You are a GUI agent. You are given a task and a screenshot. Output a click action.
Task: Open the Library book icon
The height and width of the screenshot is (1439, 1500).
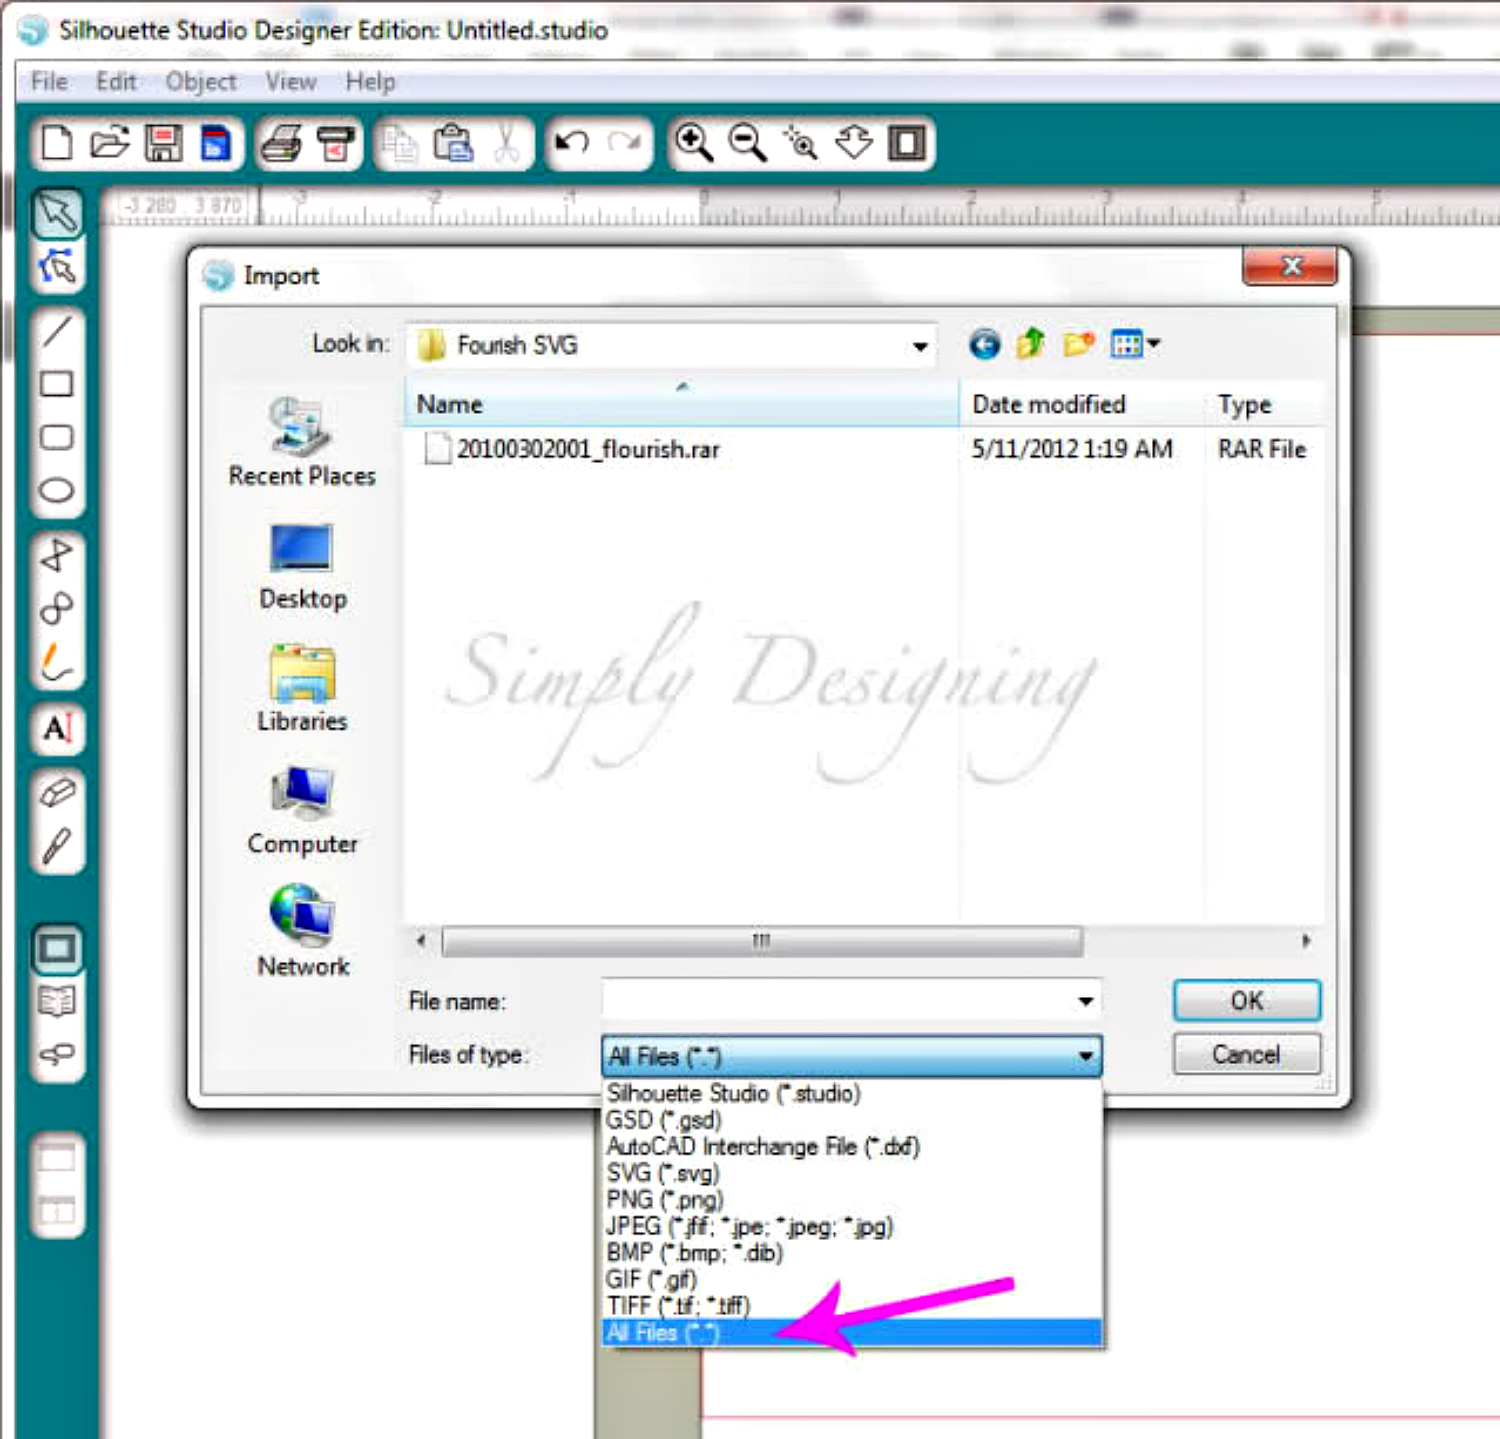tap(57, 1001)
